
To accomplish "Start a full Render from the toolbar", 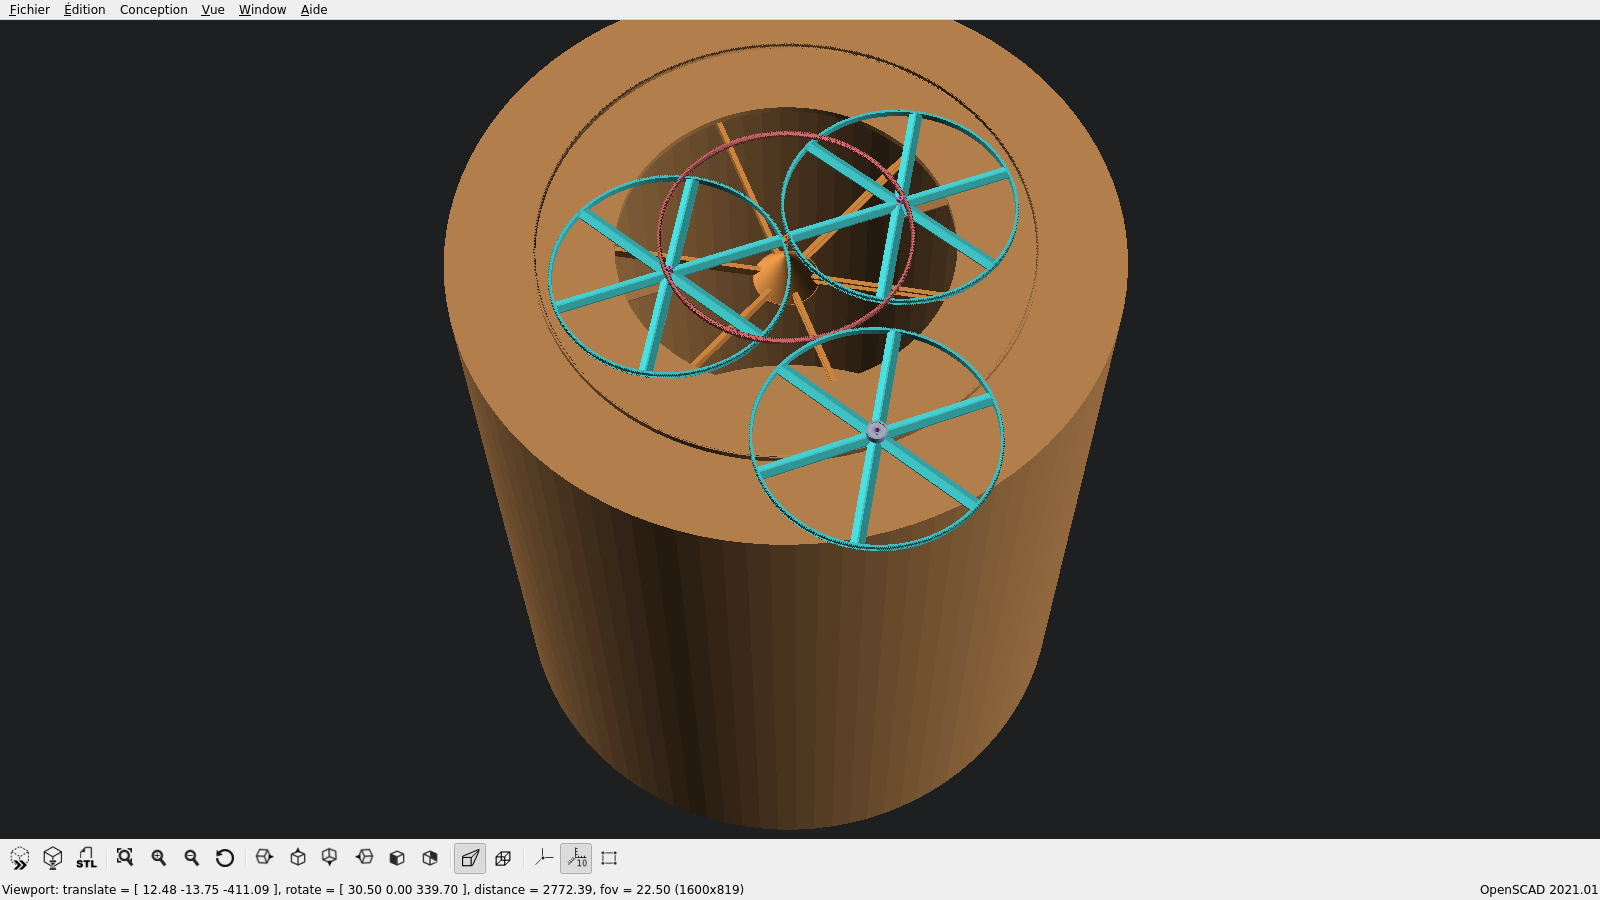I will coord(52,858).
